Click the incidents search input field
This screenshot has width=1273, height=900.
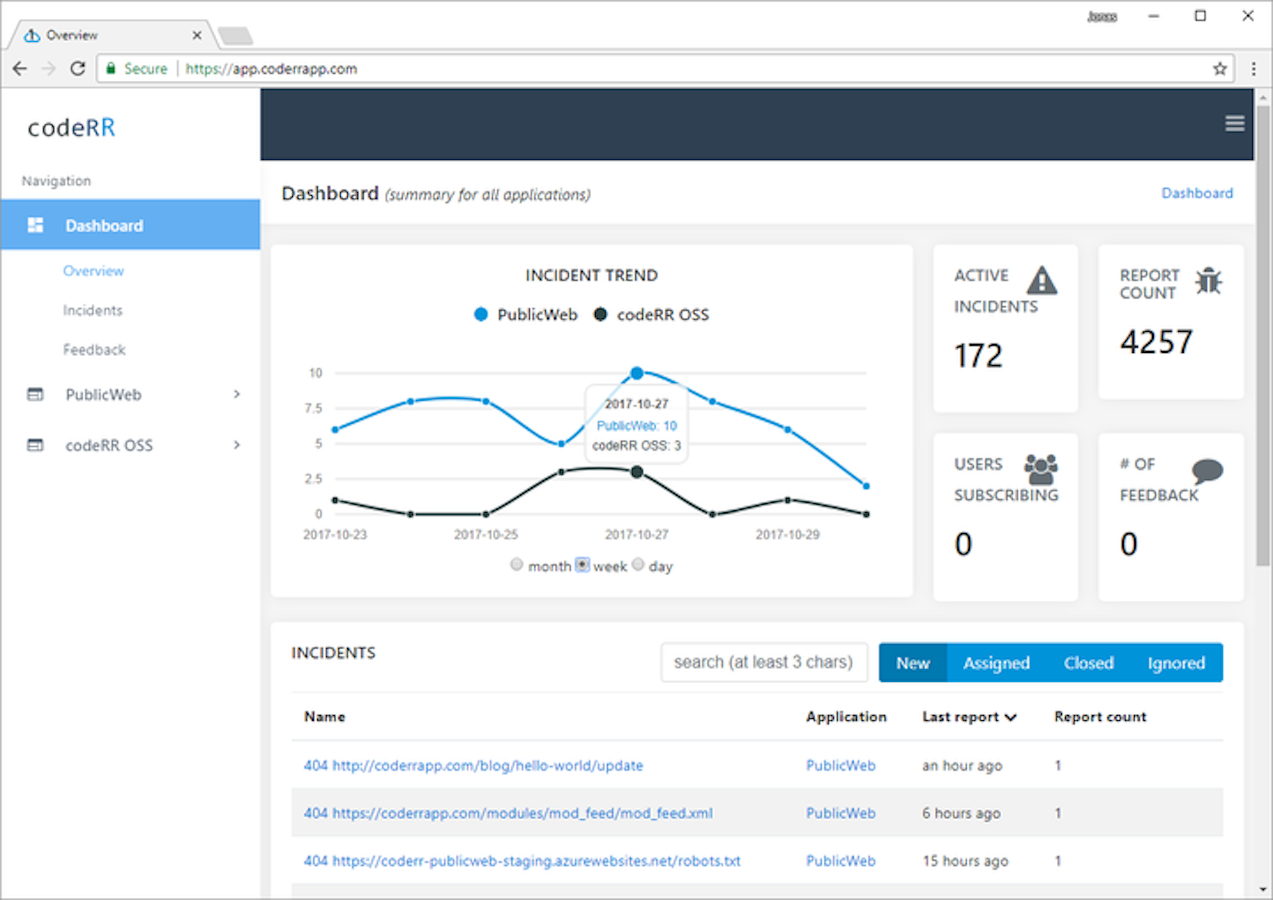[764, 662]
